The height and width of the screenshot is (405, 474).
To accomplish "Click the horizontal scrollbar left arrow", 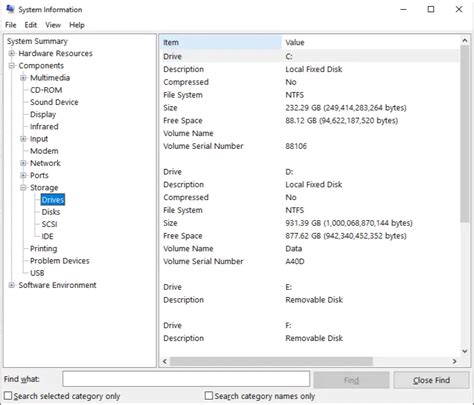I will point(165,361).
